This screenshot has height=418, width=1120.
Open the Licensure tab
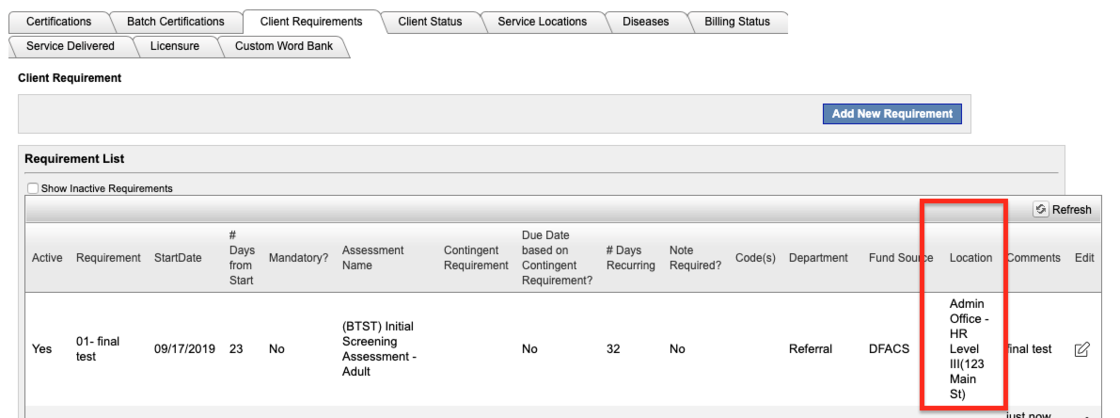tap(174, 46)
